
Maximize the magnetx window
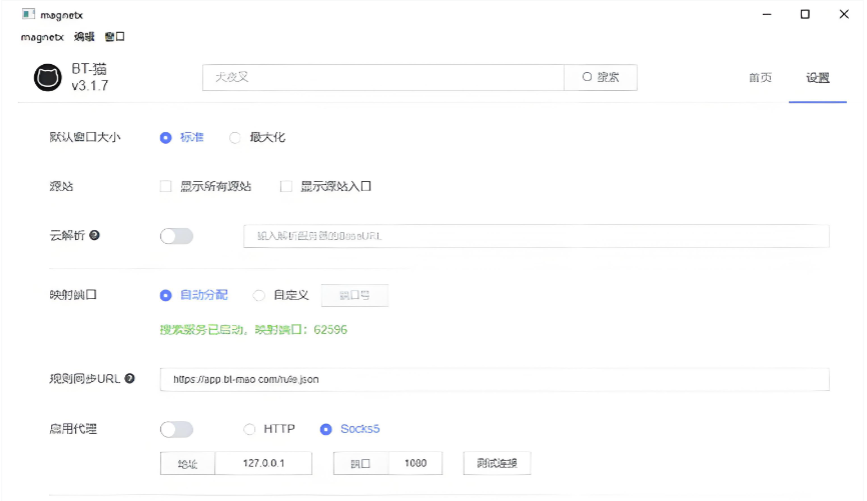(805, 14)
